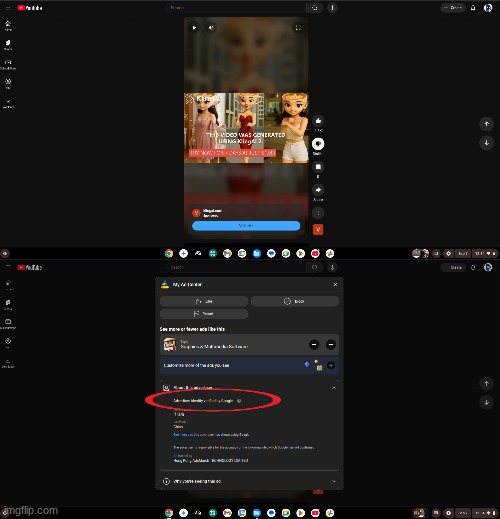
Task: Open the arrow on 'Customize more of the ads you see'
Action: click(331, 365)
